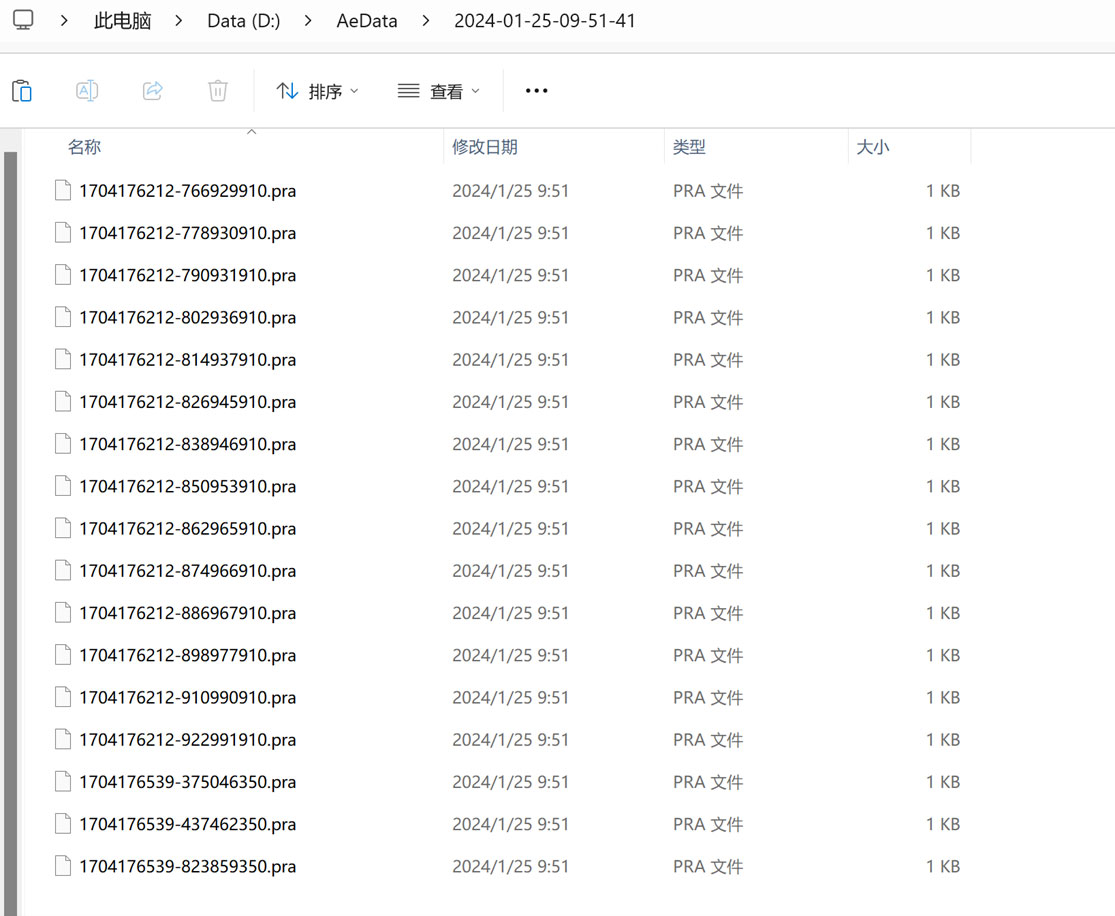Navigate to AeData in the address bar

click(x=367, y=21)
